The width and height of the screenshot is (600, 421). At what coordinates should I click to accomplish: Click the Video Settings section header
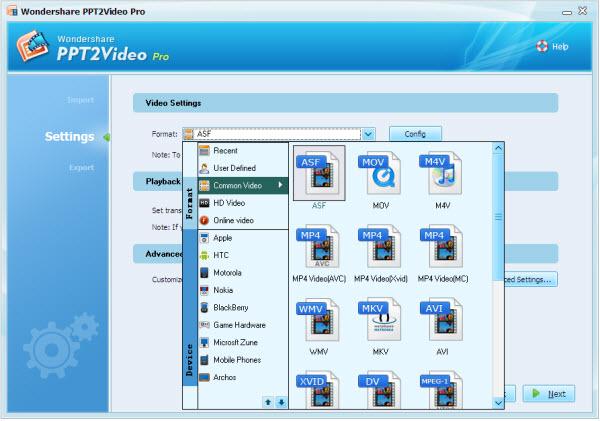point(345,103)
